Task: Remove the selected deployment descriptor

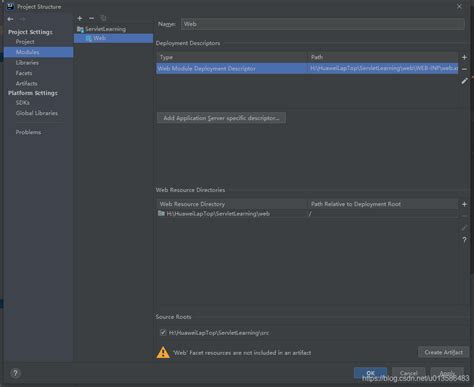Action: click(x=464, y=69)
